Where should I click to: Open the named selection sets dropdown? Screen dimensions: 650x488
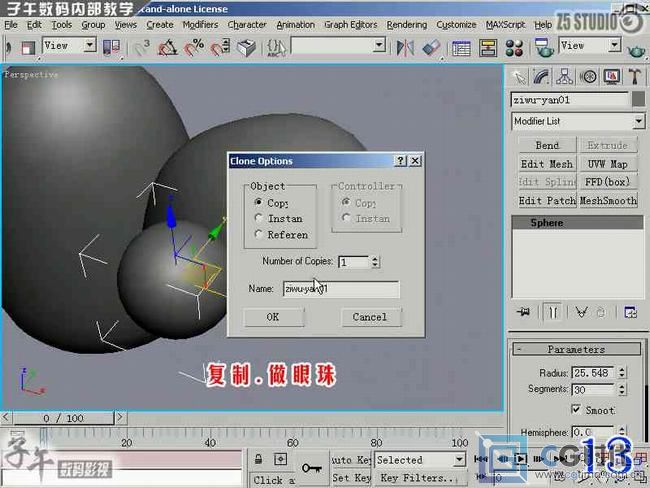pyautogui.click(x=379, y=45)
